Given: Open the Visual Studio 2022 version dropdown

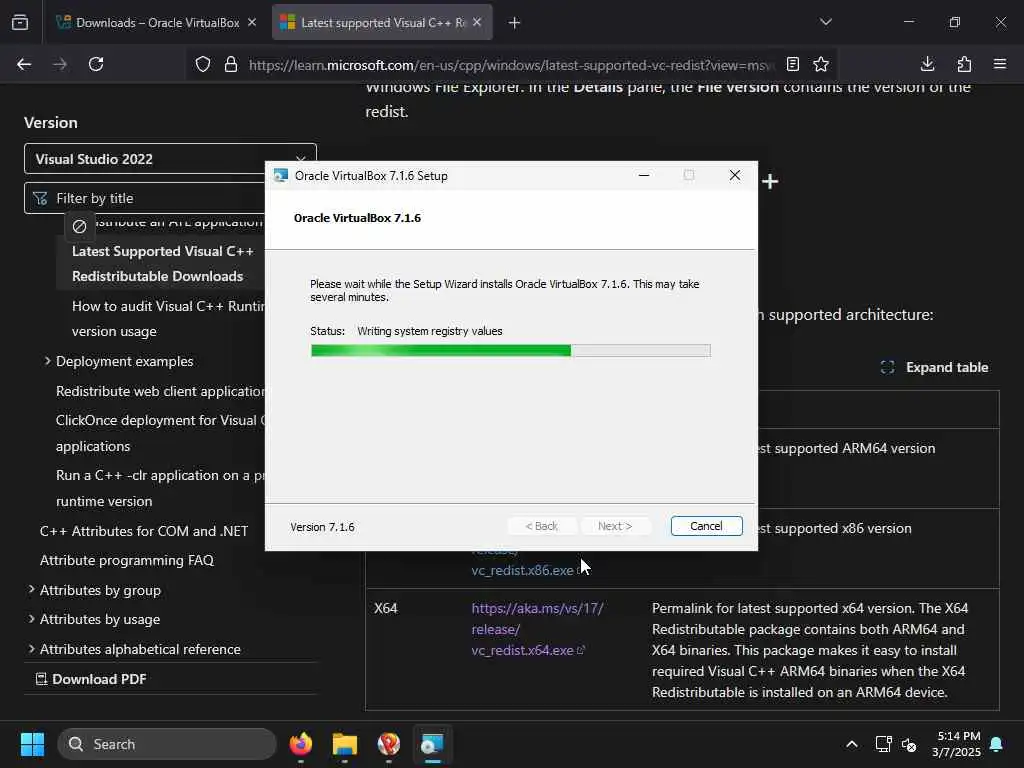Looking at the screenshot, I should click(170, 159).
